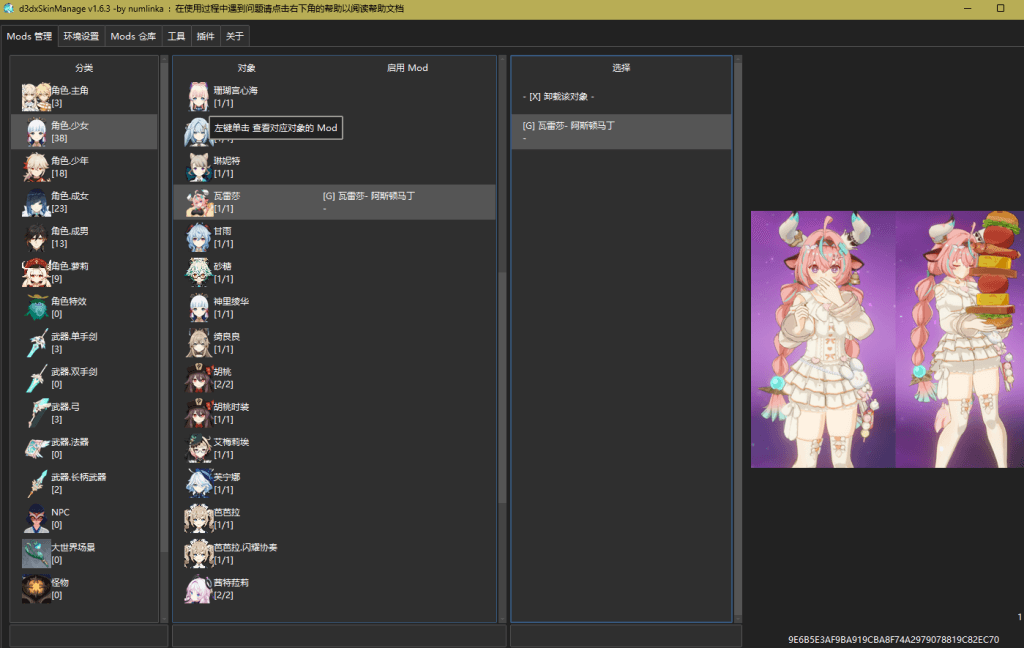Click the 卸载该对象 uninstall option
This screenshot has height=648, width=1024.
click(x=558, y=97)
